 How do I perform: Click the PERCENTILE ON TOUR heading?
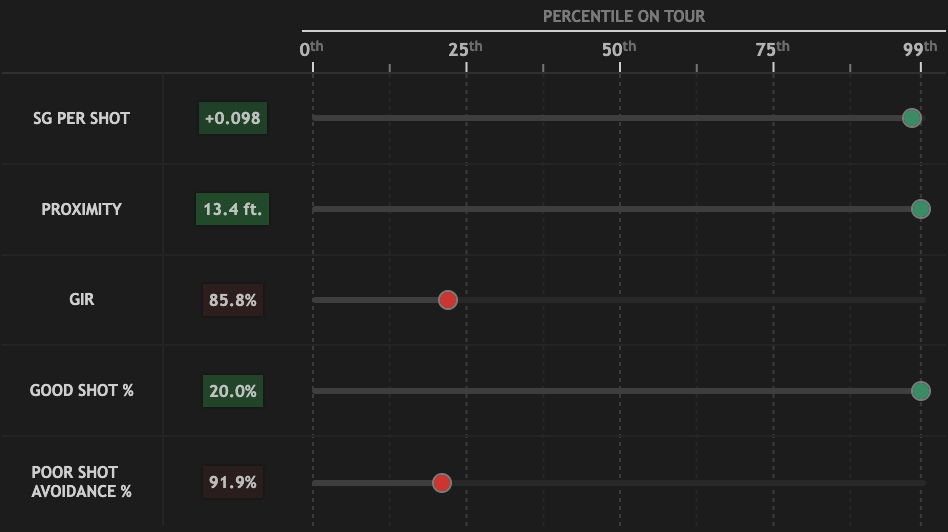click(624, 16)
